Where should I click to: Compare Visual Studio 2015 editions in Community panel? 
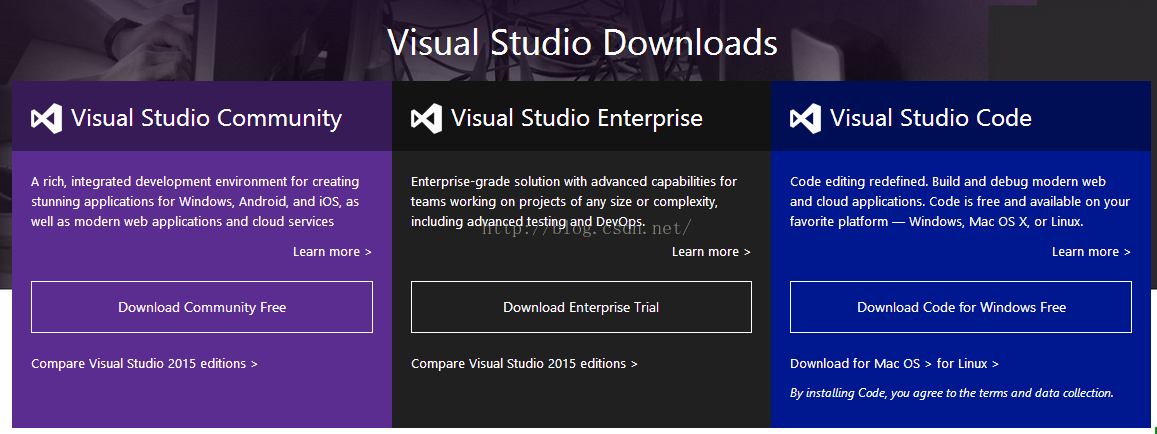click(x=145, y=364)
